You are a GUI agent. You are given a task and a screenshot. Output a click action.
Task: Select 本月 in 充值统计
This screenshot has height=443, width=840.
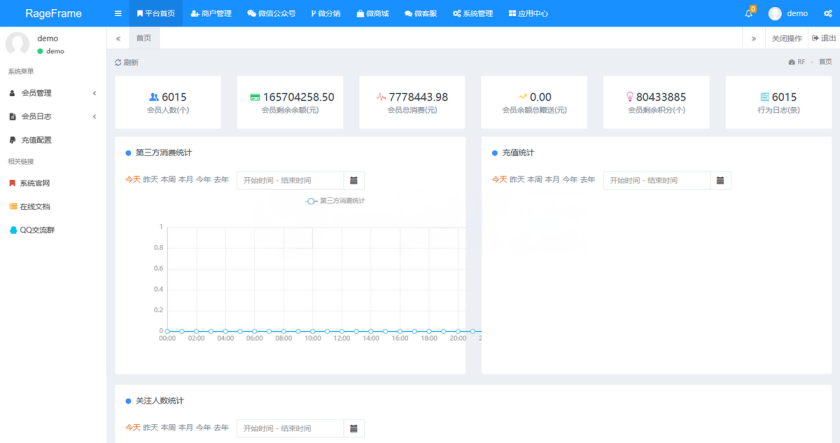coord(552,179)
